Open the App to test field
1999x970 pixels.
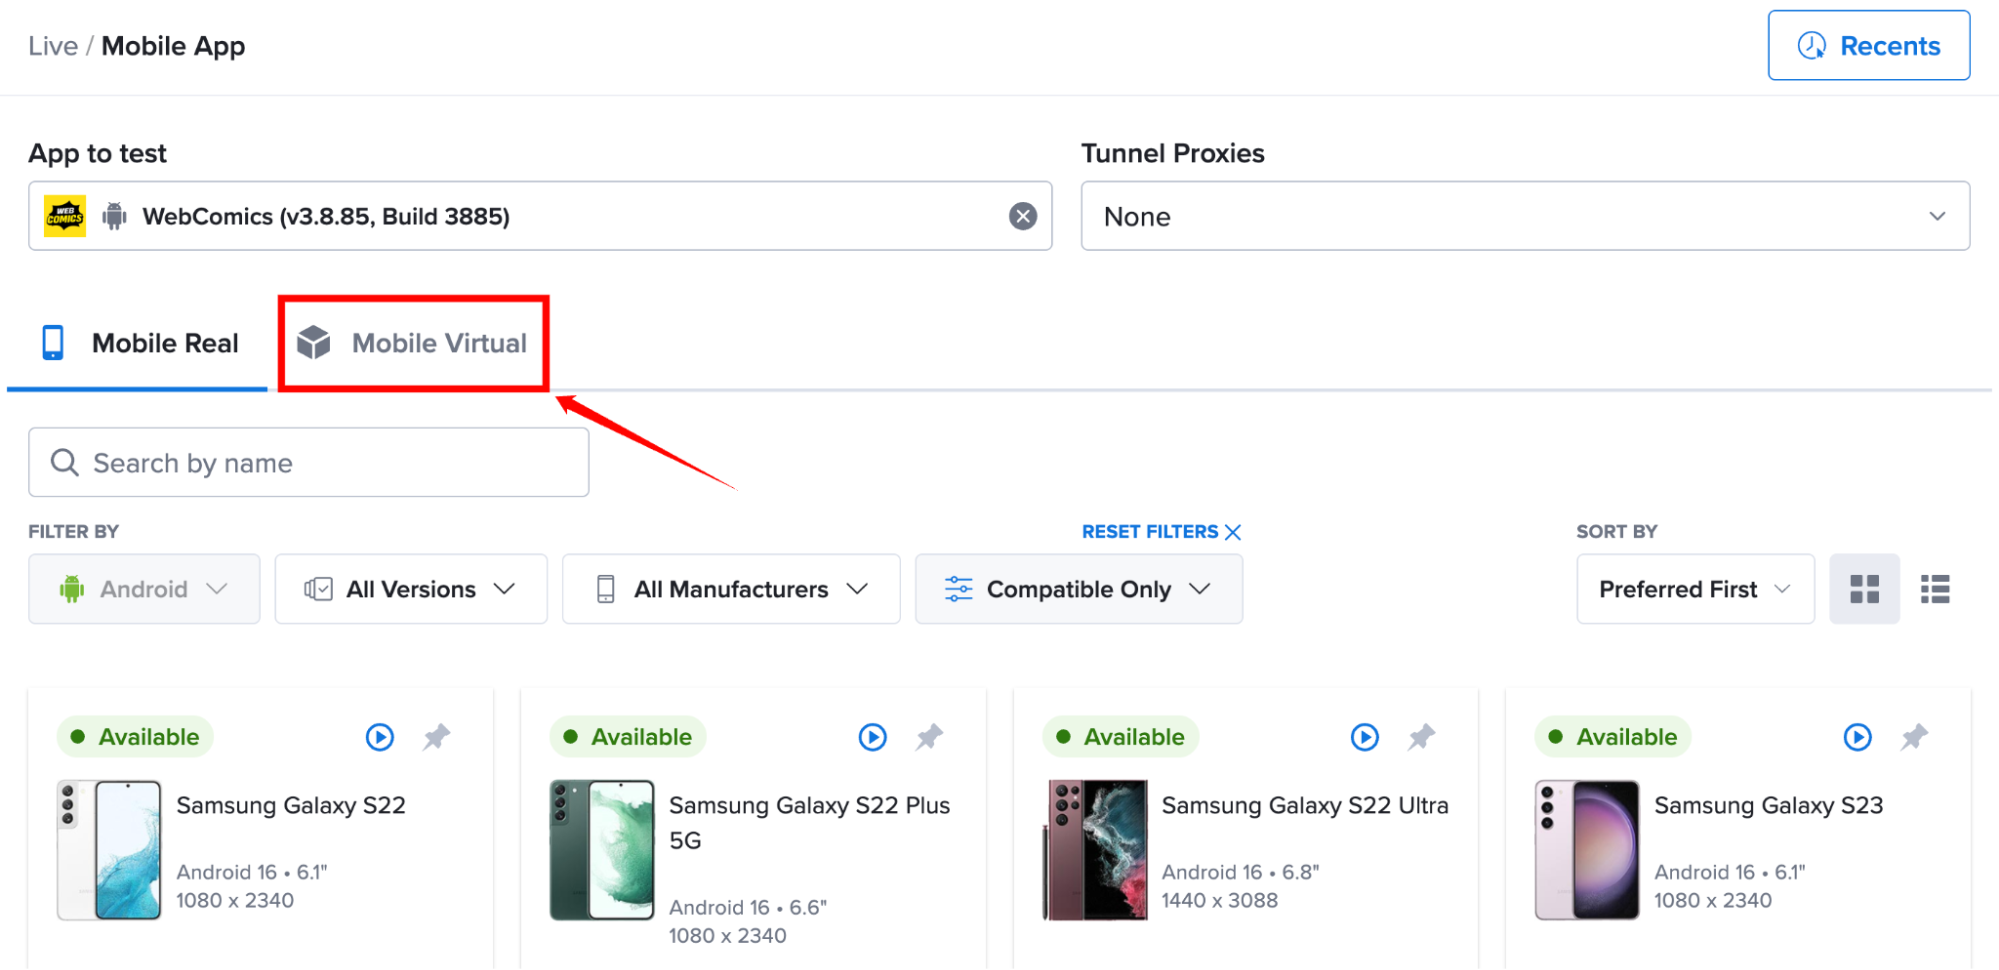tap(540, 216)
